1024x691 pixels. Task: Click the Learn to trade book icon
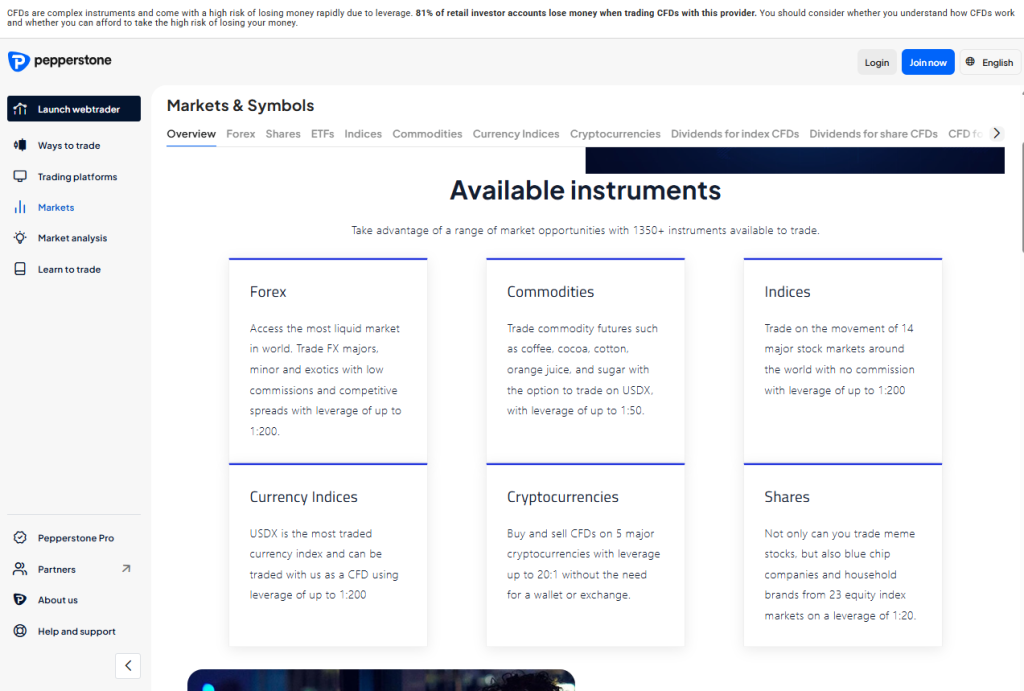coord(20,269)
